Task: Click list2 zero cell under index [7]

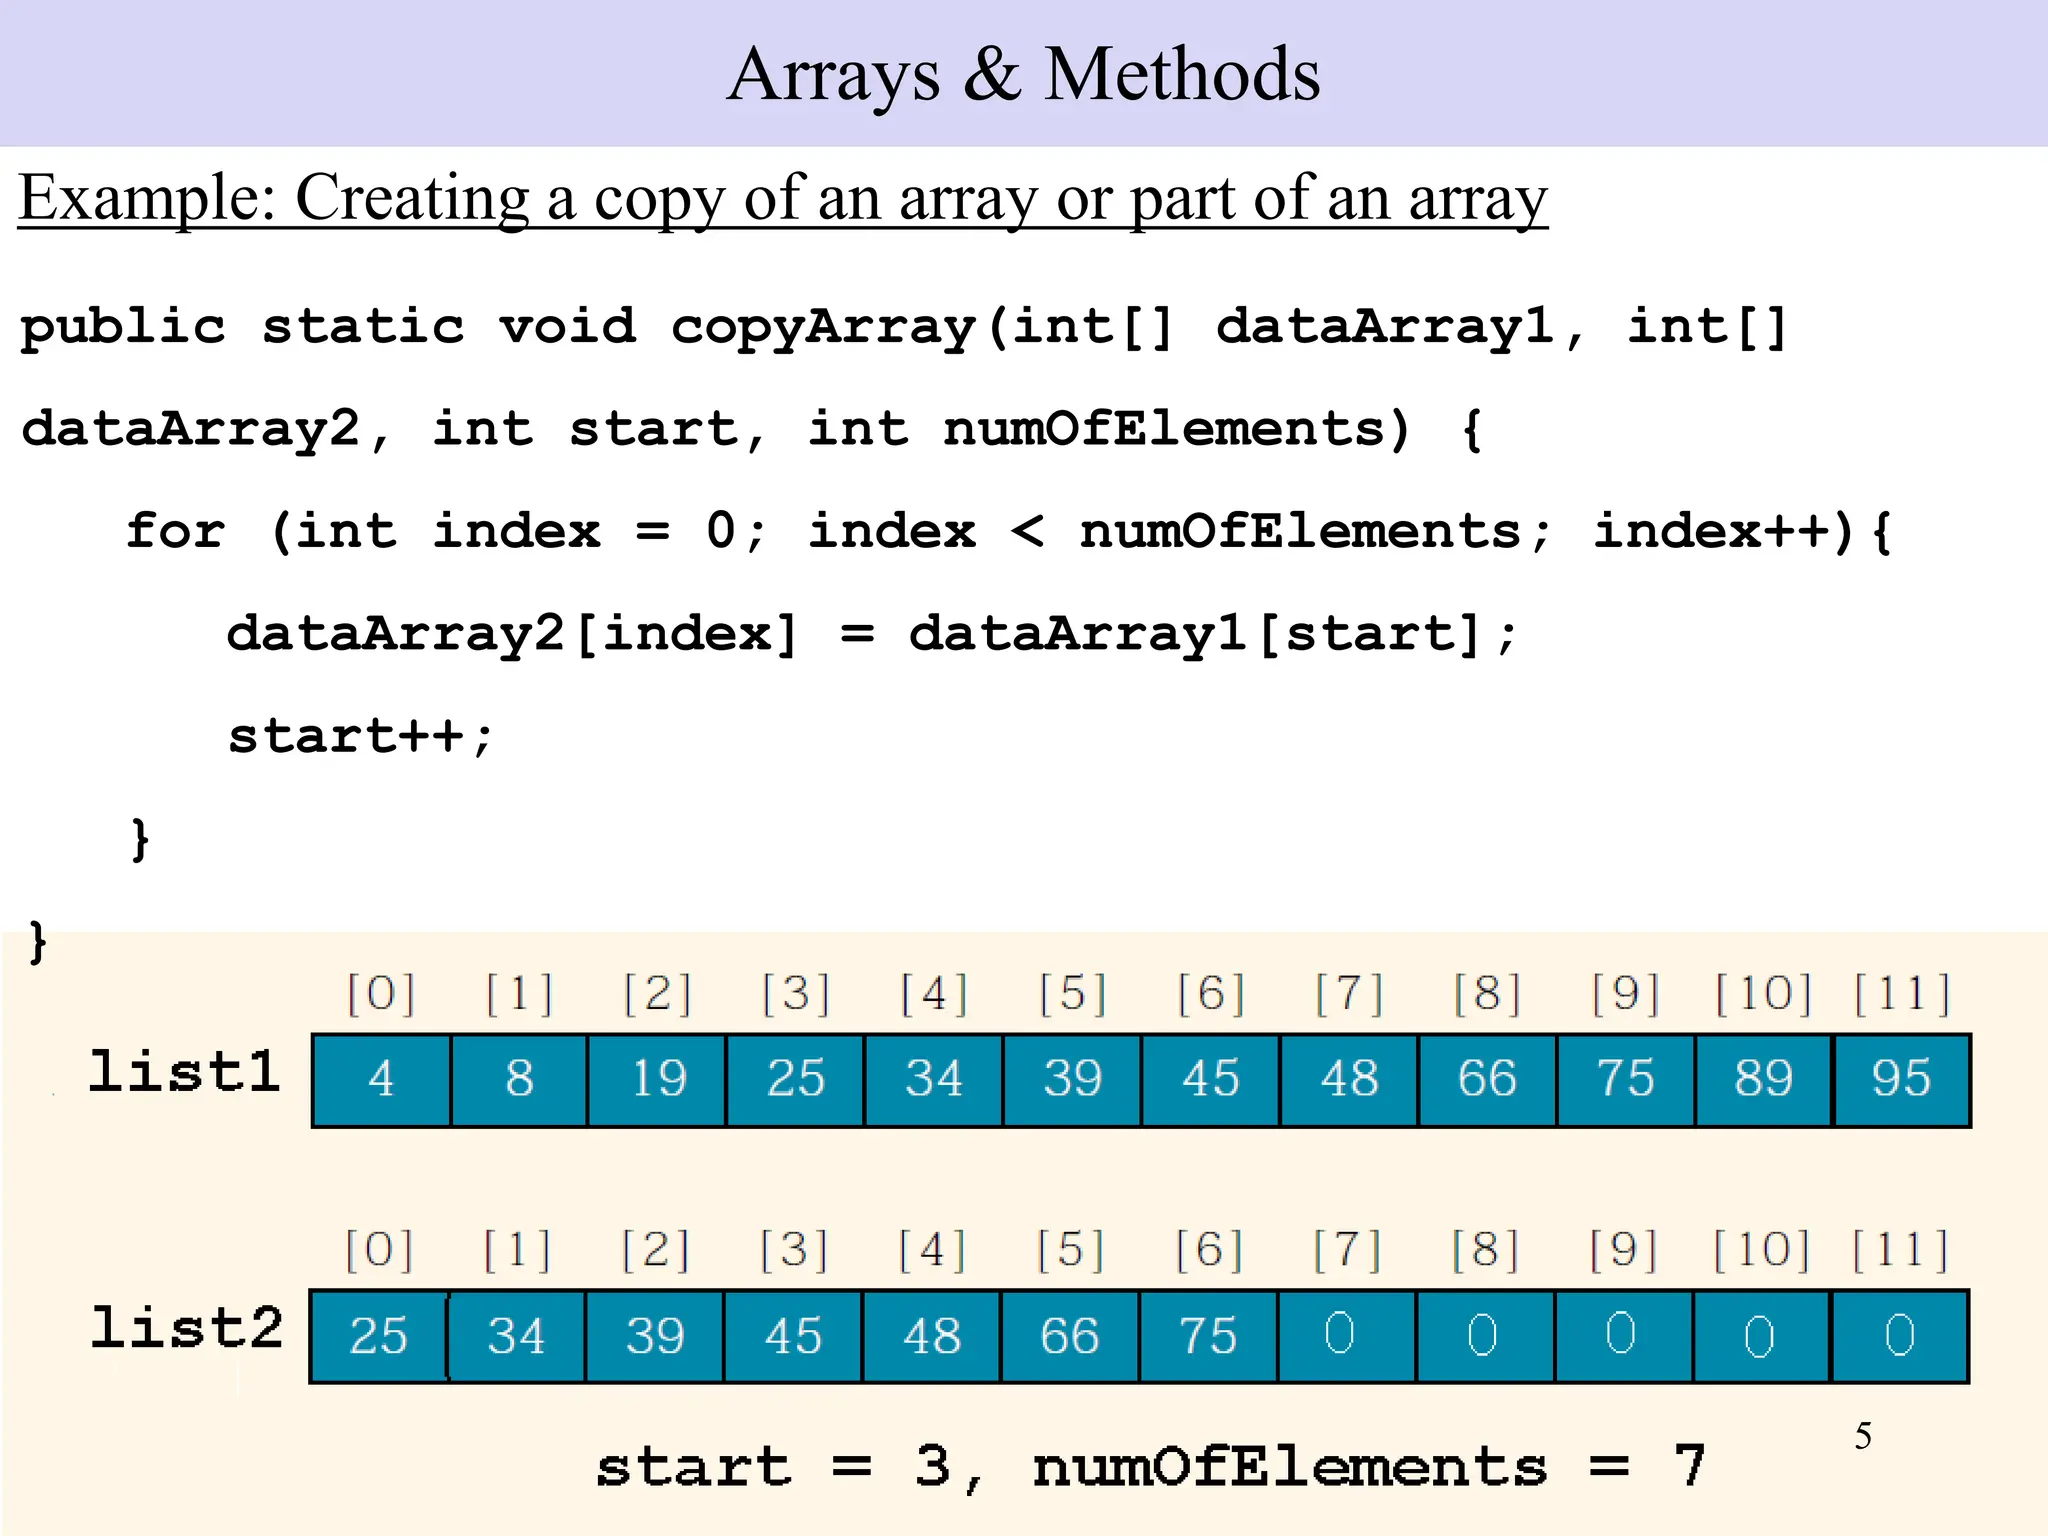Action: point(1346,1337)
